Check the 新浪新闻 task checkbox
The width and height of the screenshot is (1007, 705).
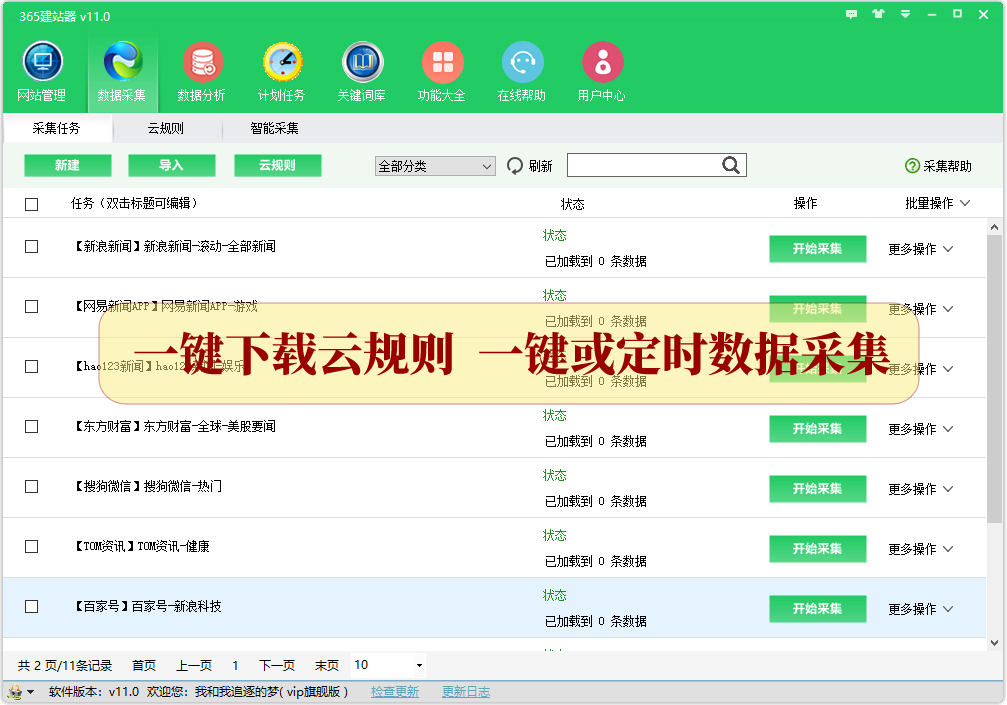click(31, 247)
